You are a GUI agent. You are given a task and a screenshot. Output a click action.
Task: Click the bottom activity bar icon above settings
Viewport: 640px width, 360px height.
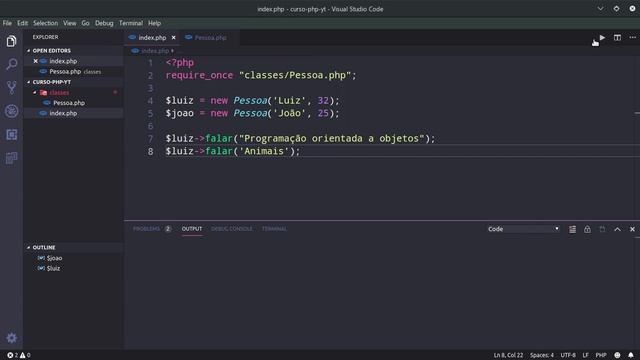point(11,158)
